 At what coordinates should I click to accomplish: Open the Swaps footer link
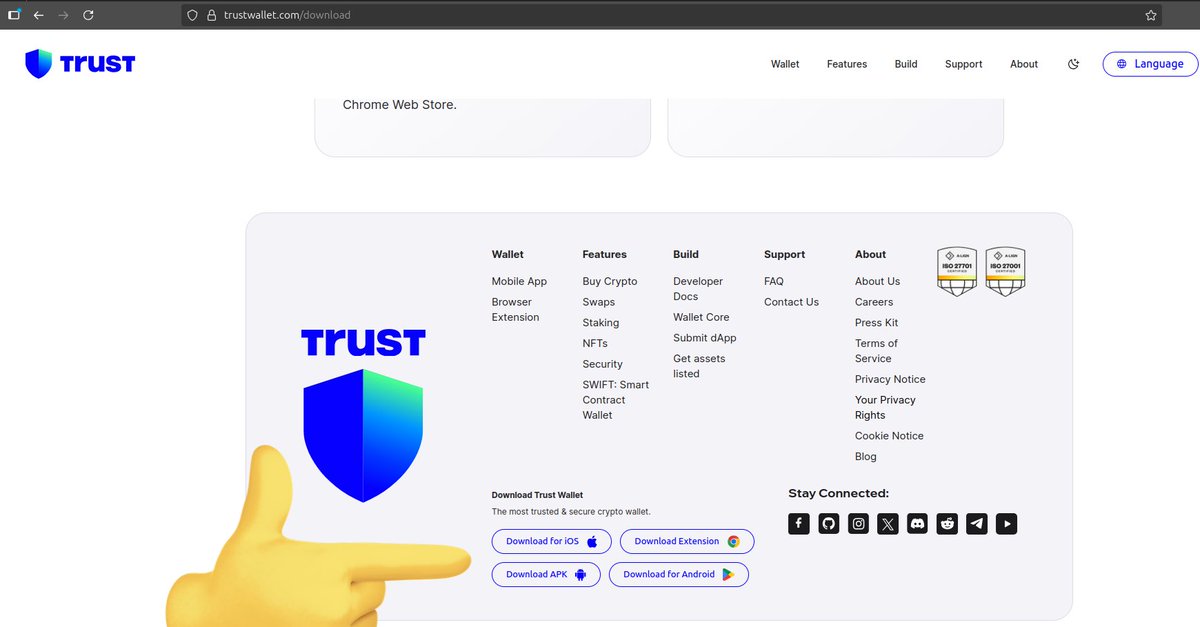[599, 302]
